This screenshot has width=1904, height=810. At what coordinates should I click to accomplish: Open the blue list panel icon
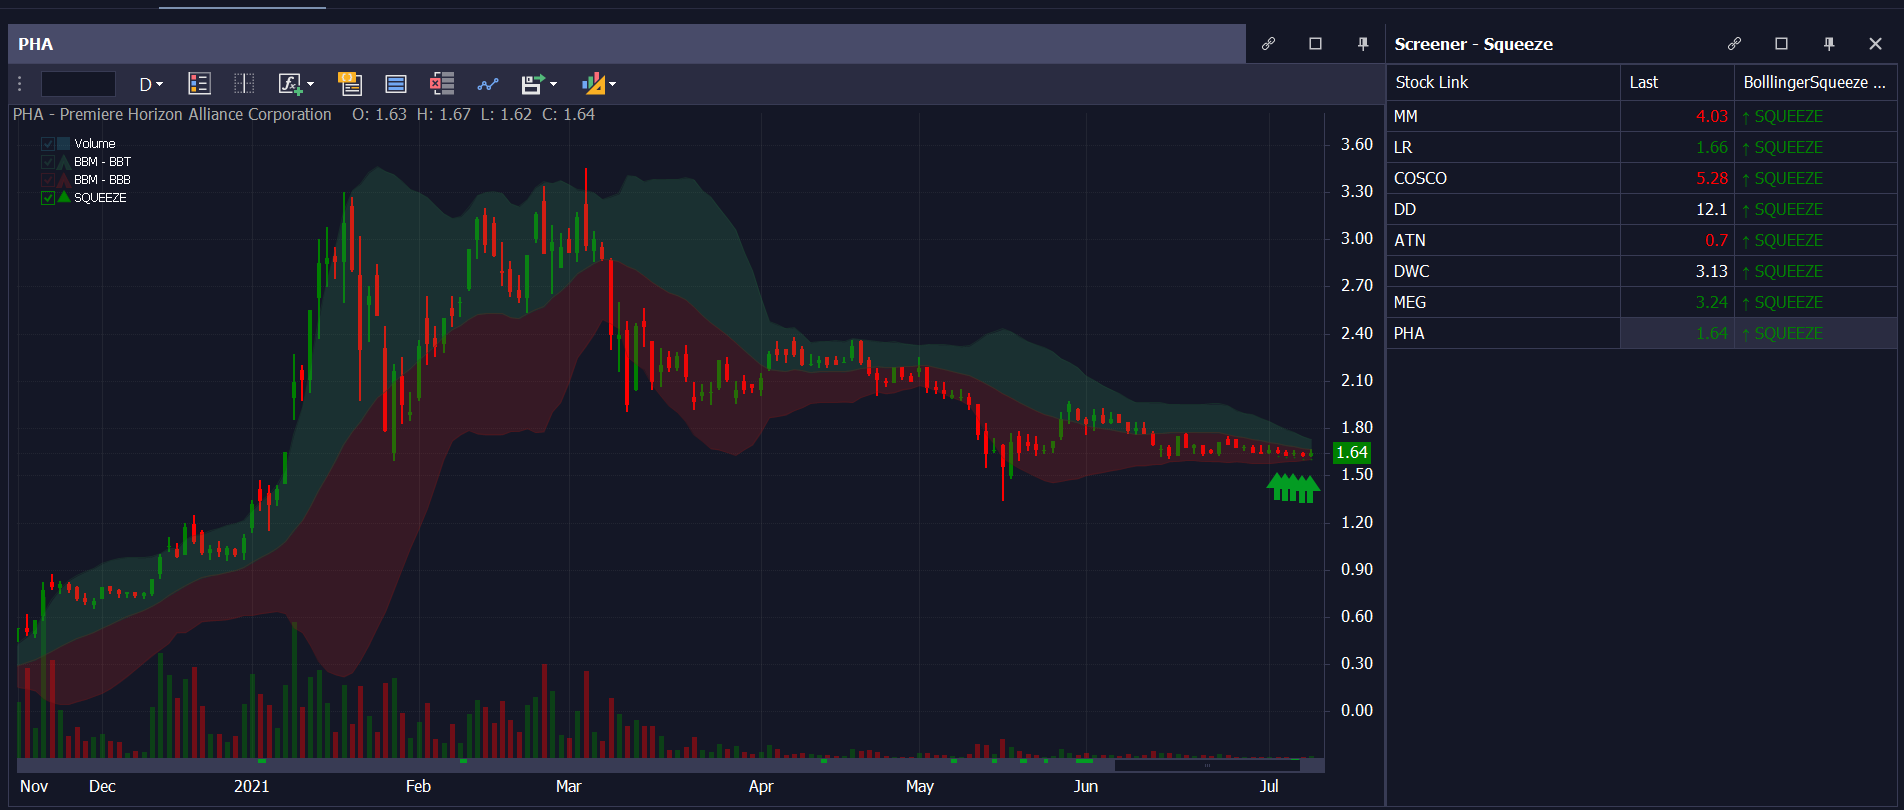[x=396, y=84]
